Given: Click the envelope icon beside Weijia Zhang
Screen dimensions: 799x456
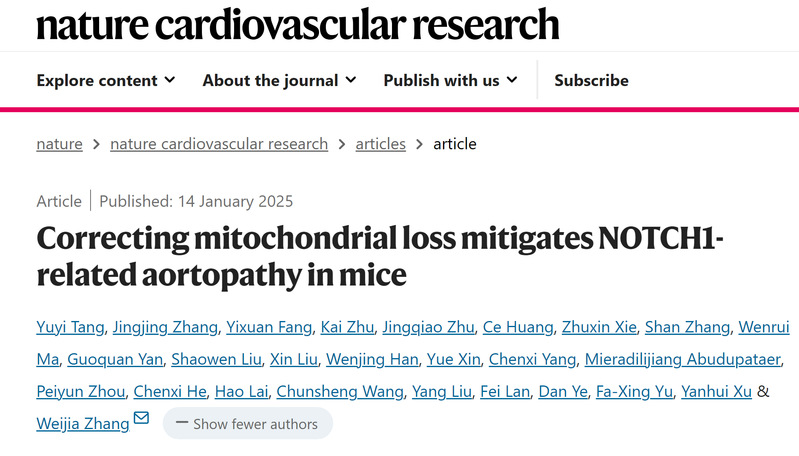Looking at the screenshot, I should pyautogui.click(x=141, y=418).
